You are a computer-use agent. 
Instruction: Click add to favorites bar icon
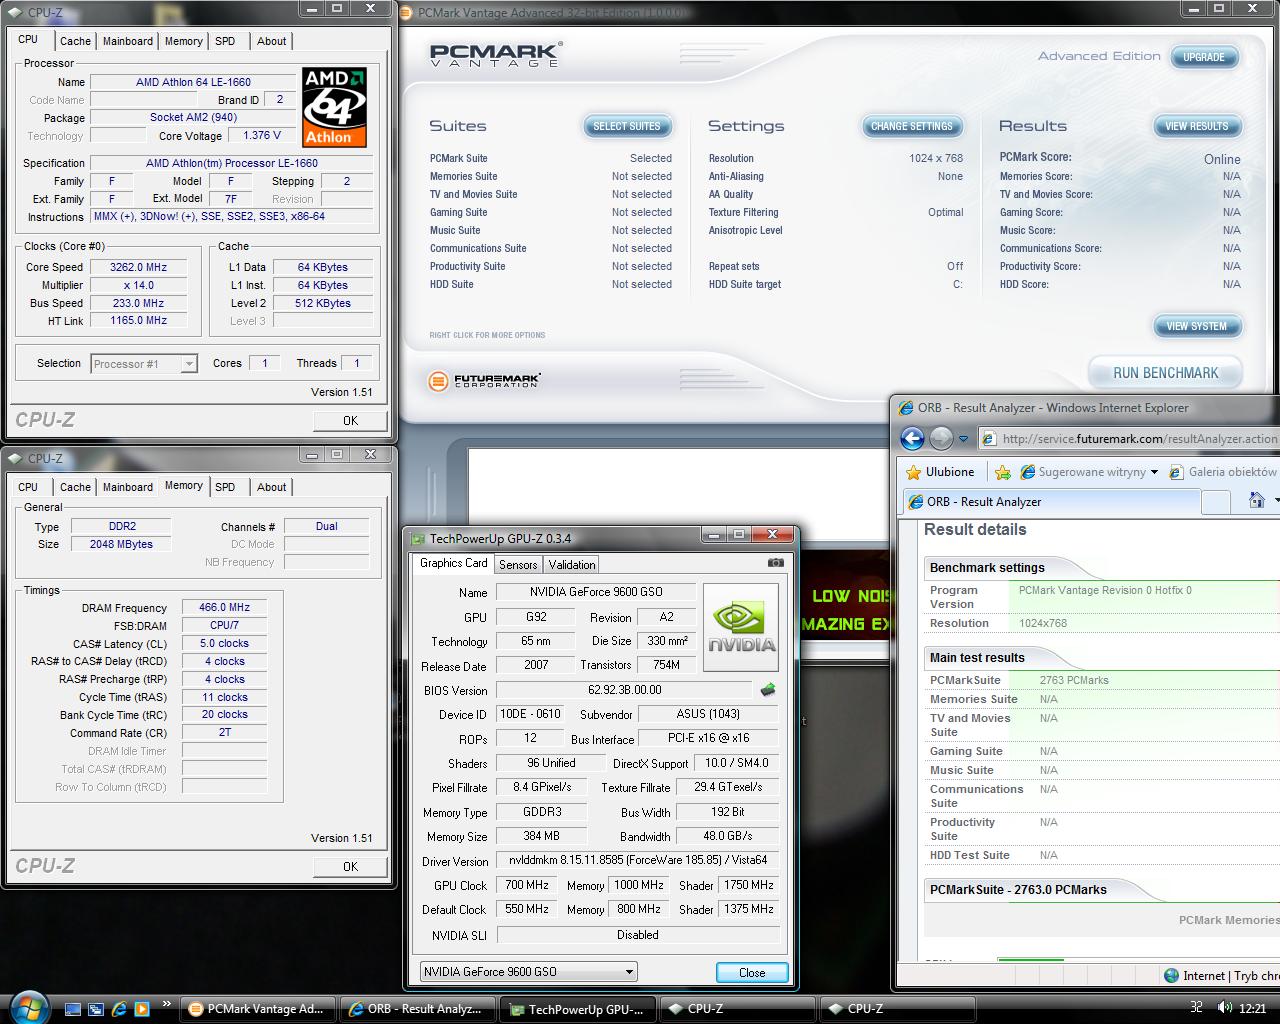[1003, 472]
